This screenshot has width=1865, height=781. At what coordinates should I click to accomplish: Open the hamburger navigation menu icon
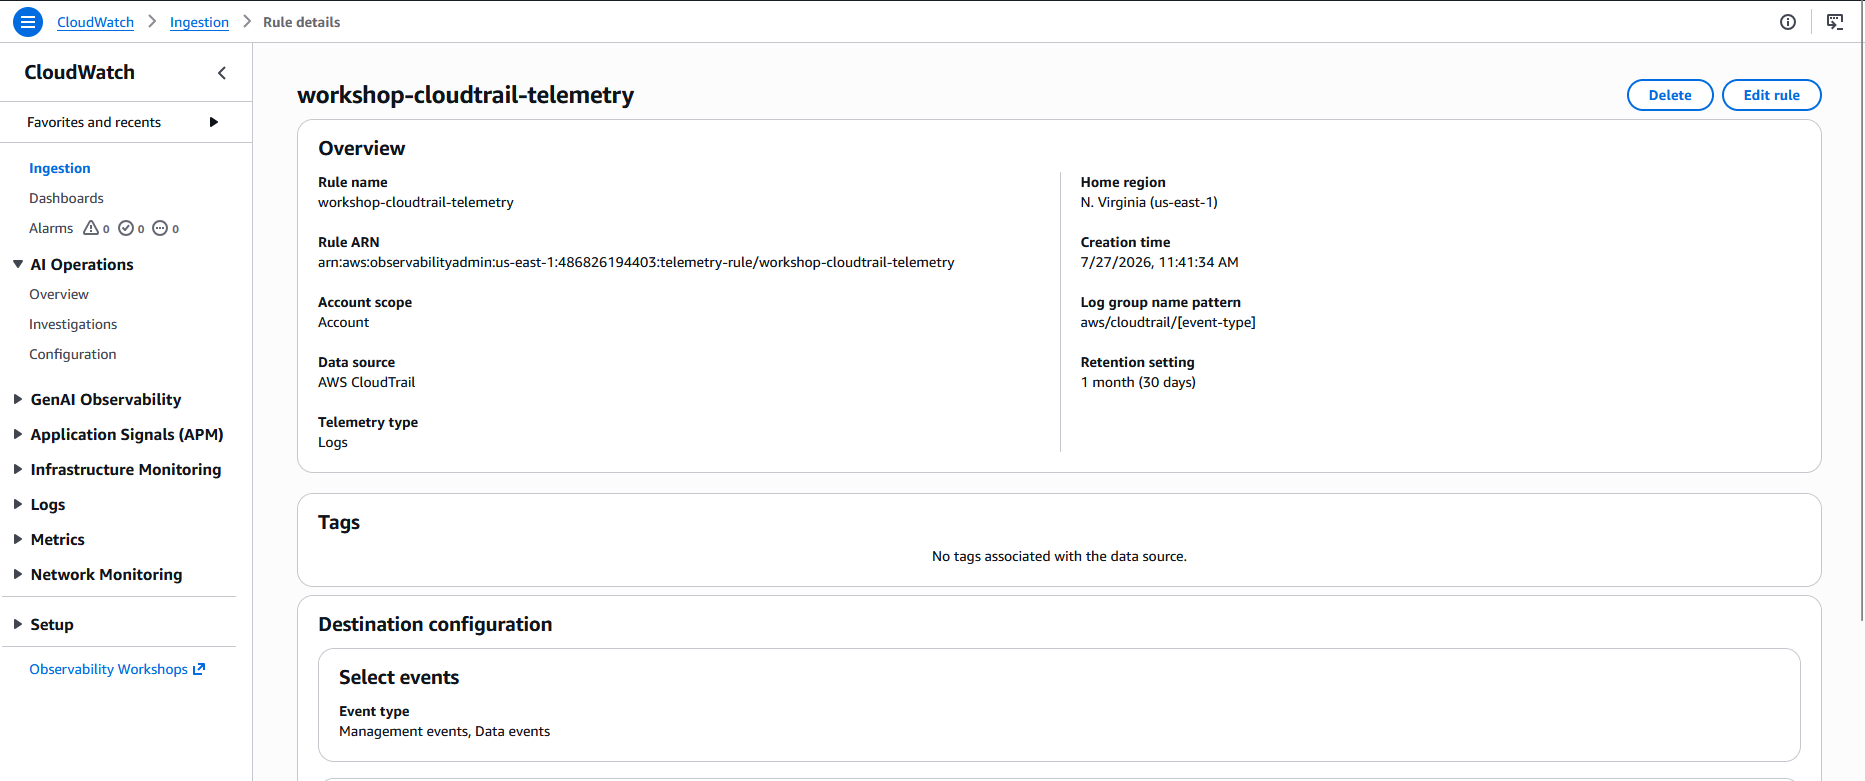click(x=28, y=21)
